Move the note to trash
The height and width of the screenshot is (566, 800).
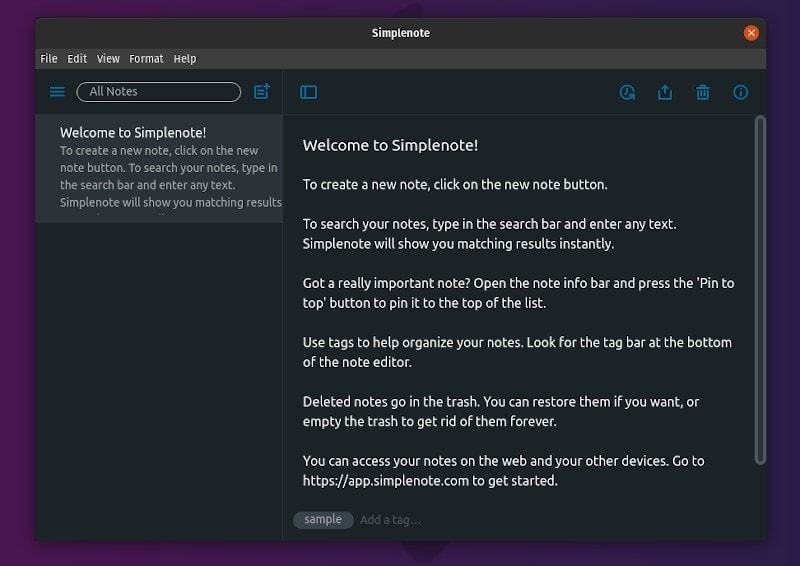[x=703, y=92]
